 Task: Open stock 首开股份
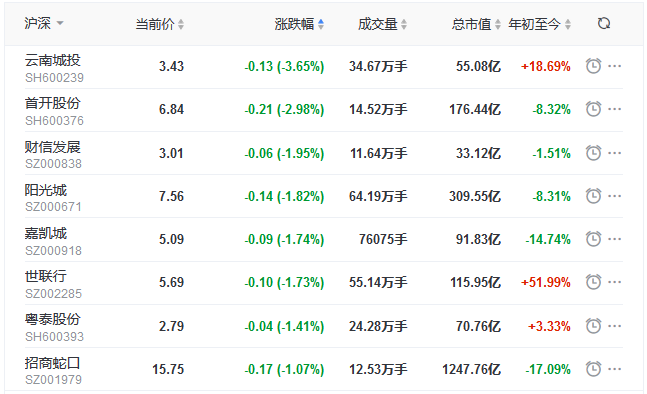pyautogui.click(x=52, y=103)
